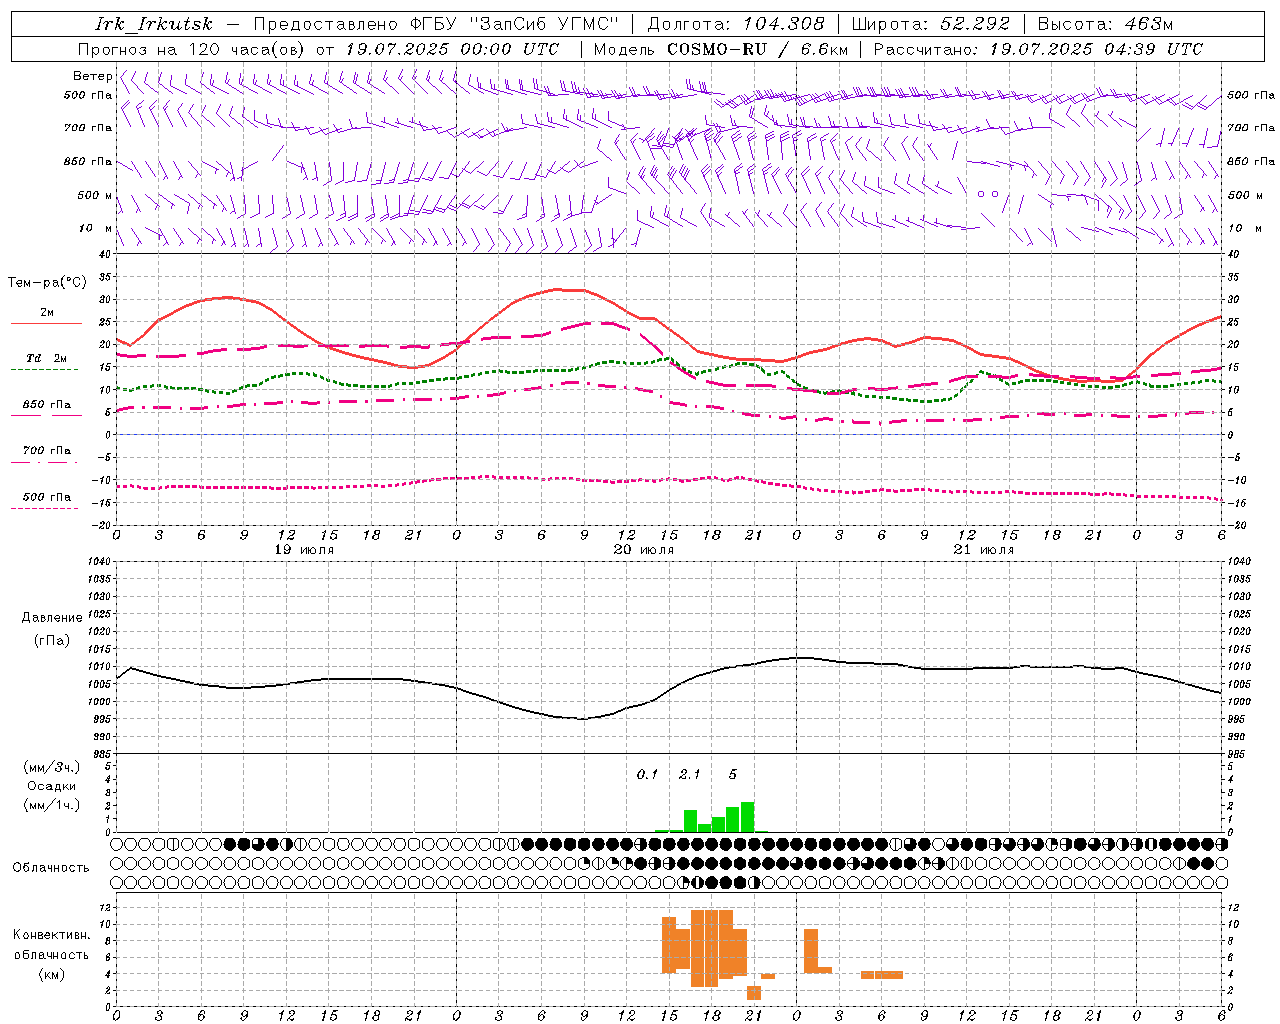
Task: Click the dashed line sample under 'Td 2м'
Action: click(x=46, y=370)
